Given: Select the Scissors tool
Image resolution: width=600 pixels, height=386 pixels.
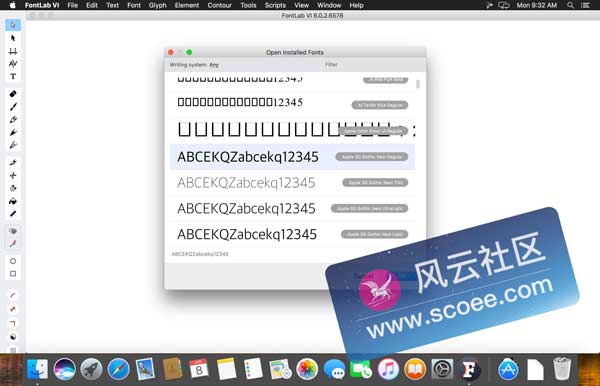Looking at the screenshot, I should [x=13, y=176].
